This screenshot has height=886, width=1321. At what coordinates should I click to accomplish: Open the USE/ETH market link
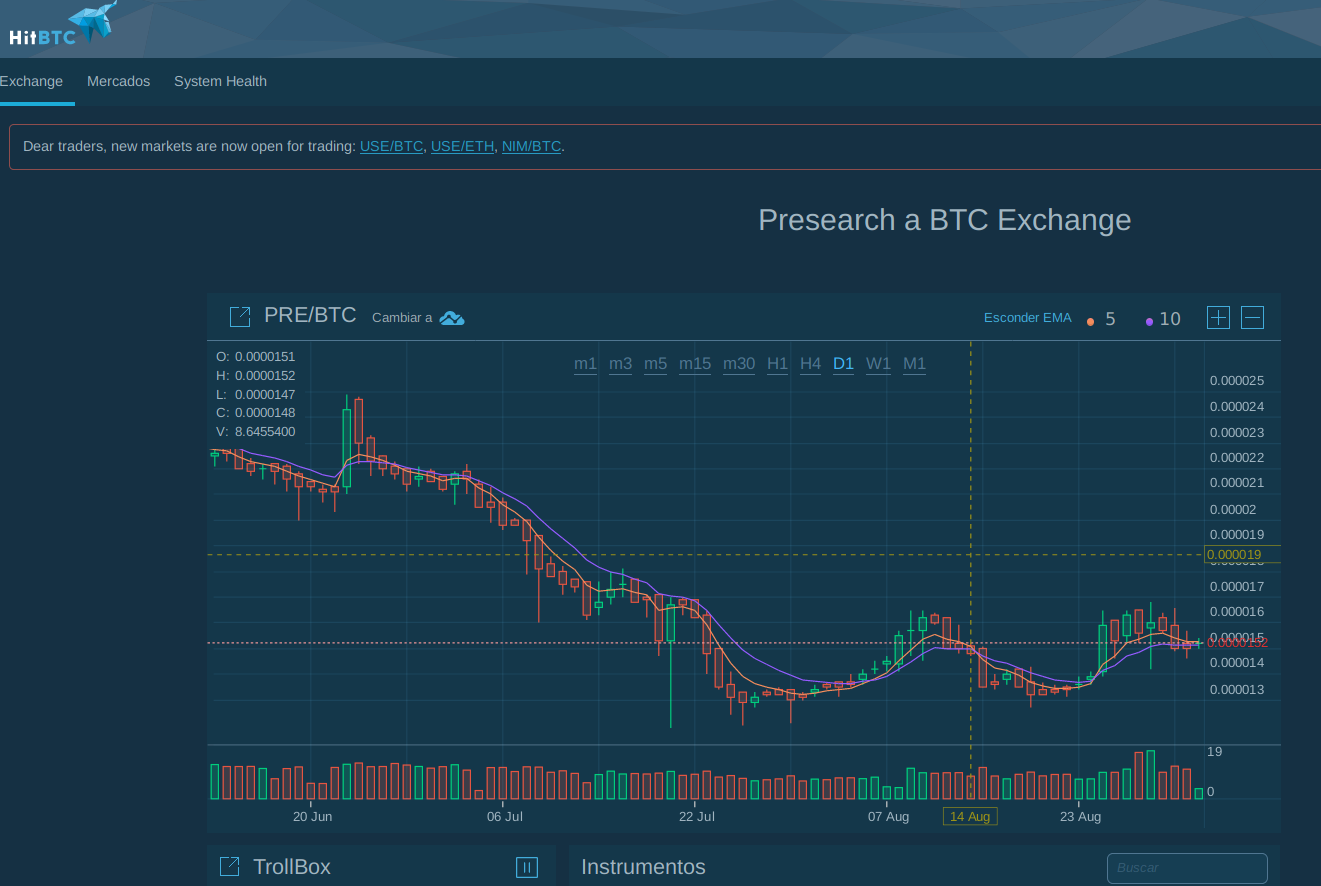(x=462, y=146)
